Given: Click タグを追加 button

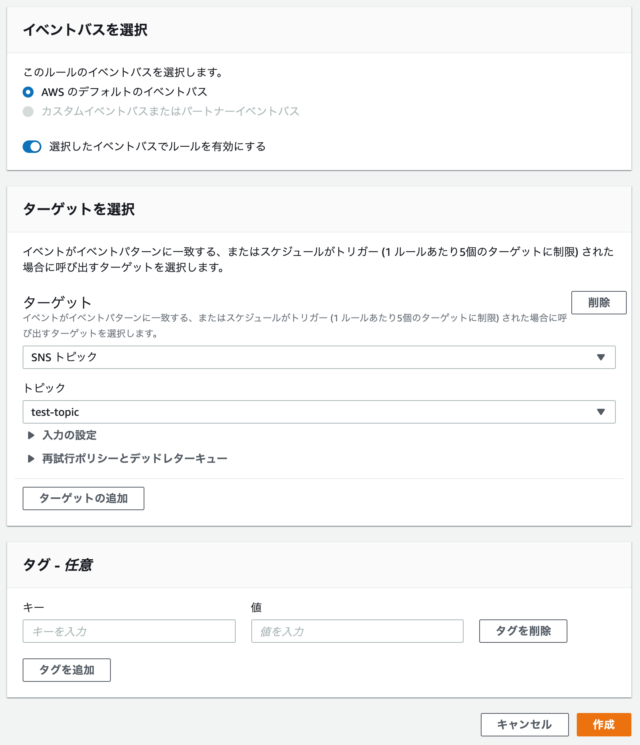Looking at the screenshot, I should (x=67, y=670).
